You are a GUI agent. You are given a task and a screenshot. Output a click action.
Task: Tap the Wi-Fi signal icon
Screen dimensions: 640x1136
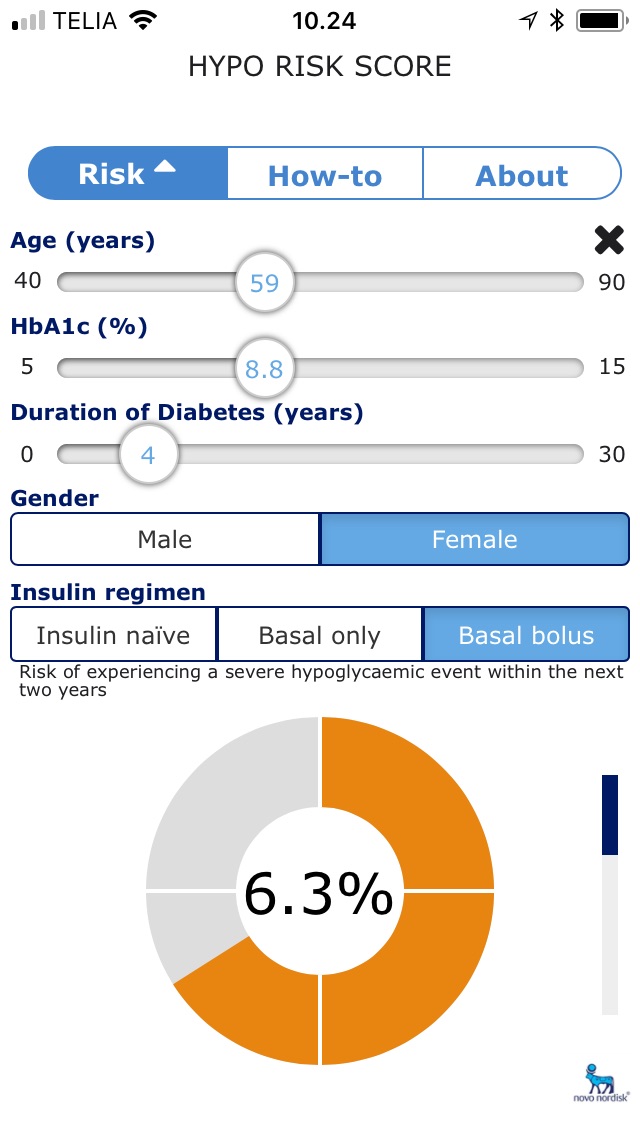point(143,20)
